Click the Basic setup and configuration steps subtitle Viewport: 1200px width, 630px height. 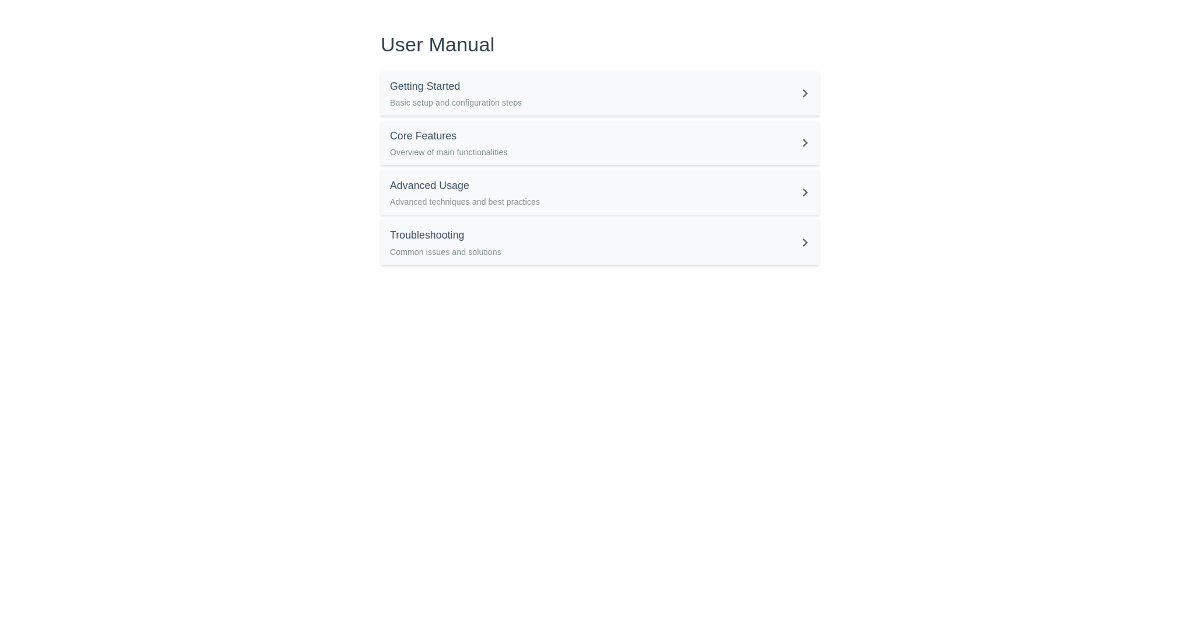point(455,102)
